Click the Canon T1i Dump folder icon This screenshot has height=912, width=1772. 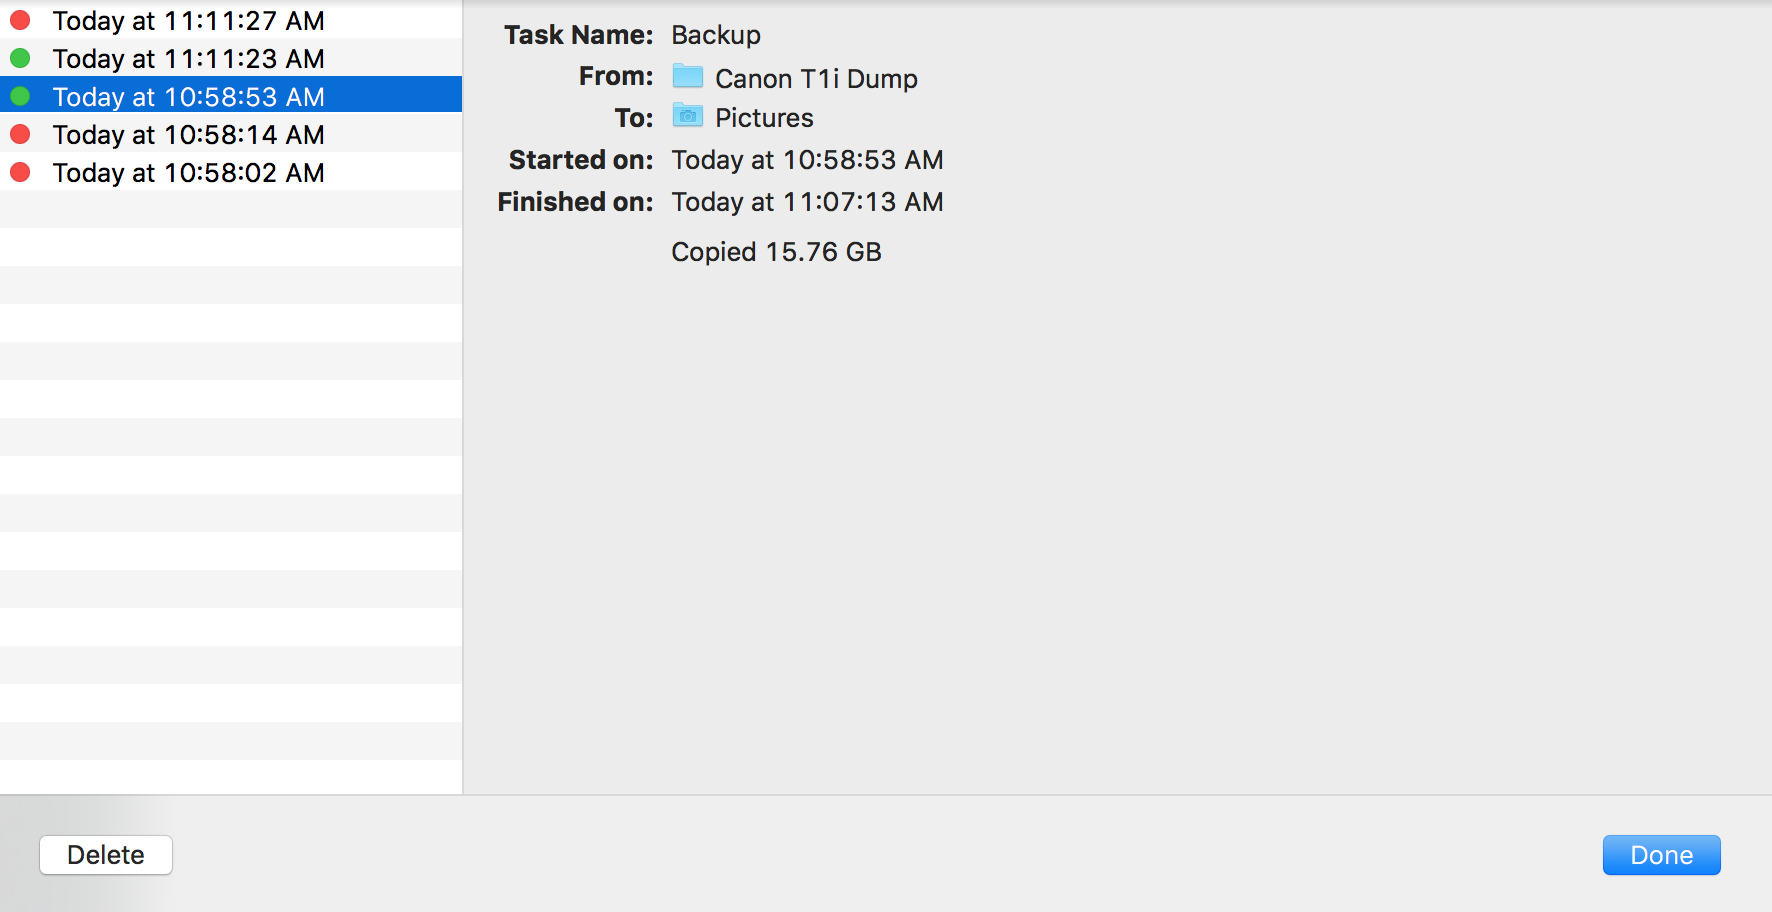[x=688, y=76]
